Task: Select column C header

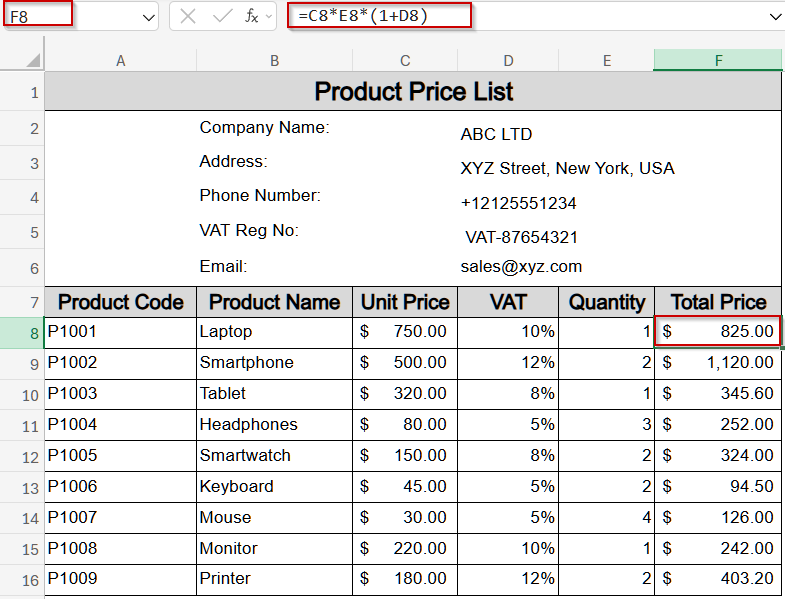Action: [404, 60]
